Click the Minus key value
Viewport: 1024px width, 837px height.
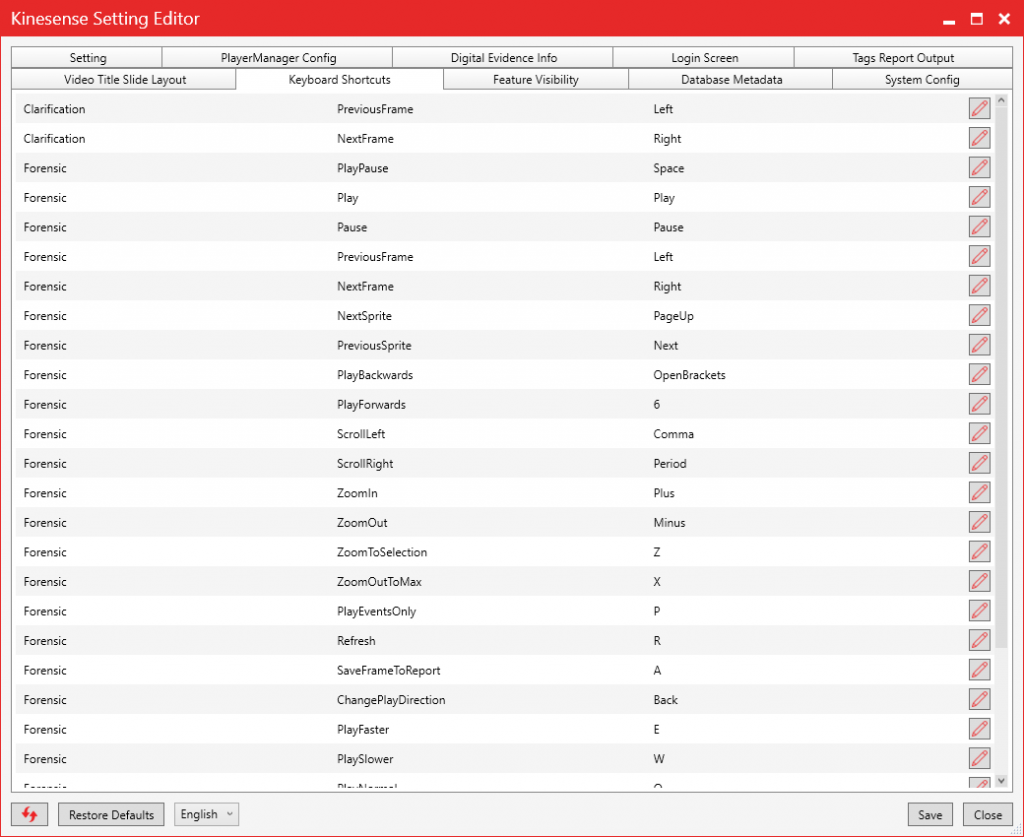[x=669, y=523]
